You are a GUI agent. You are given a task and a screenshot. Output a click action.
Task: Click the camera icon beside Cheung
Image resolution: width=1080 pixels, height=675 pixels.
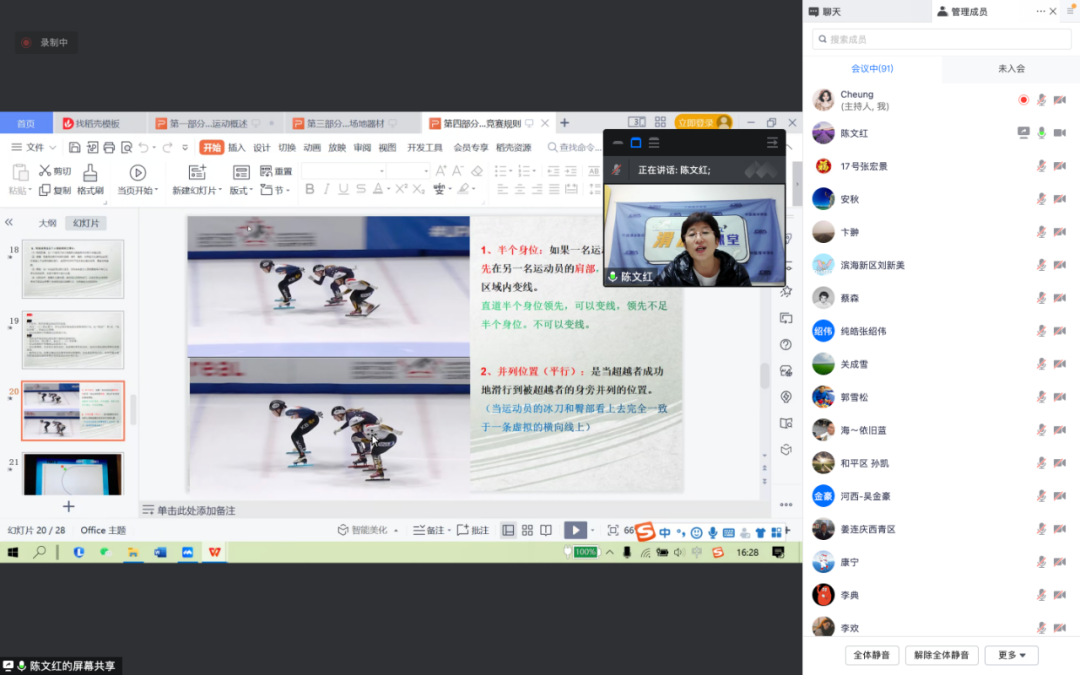click(1059, 100)
